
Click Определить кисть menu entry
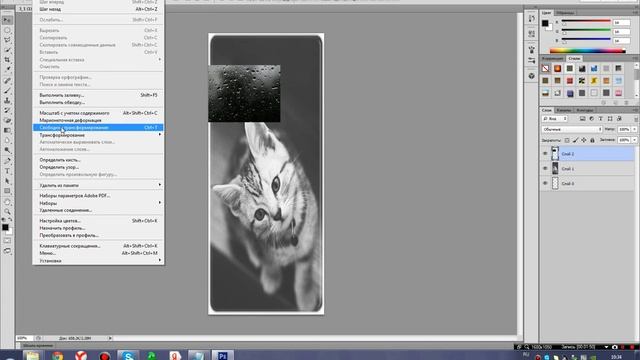[98, 160]
